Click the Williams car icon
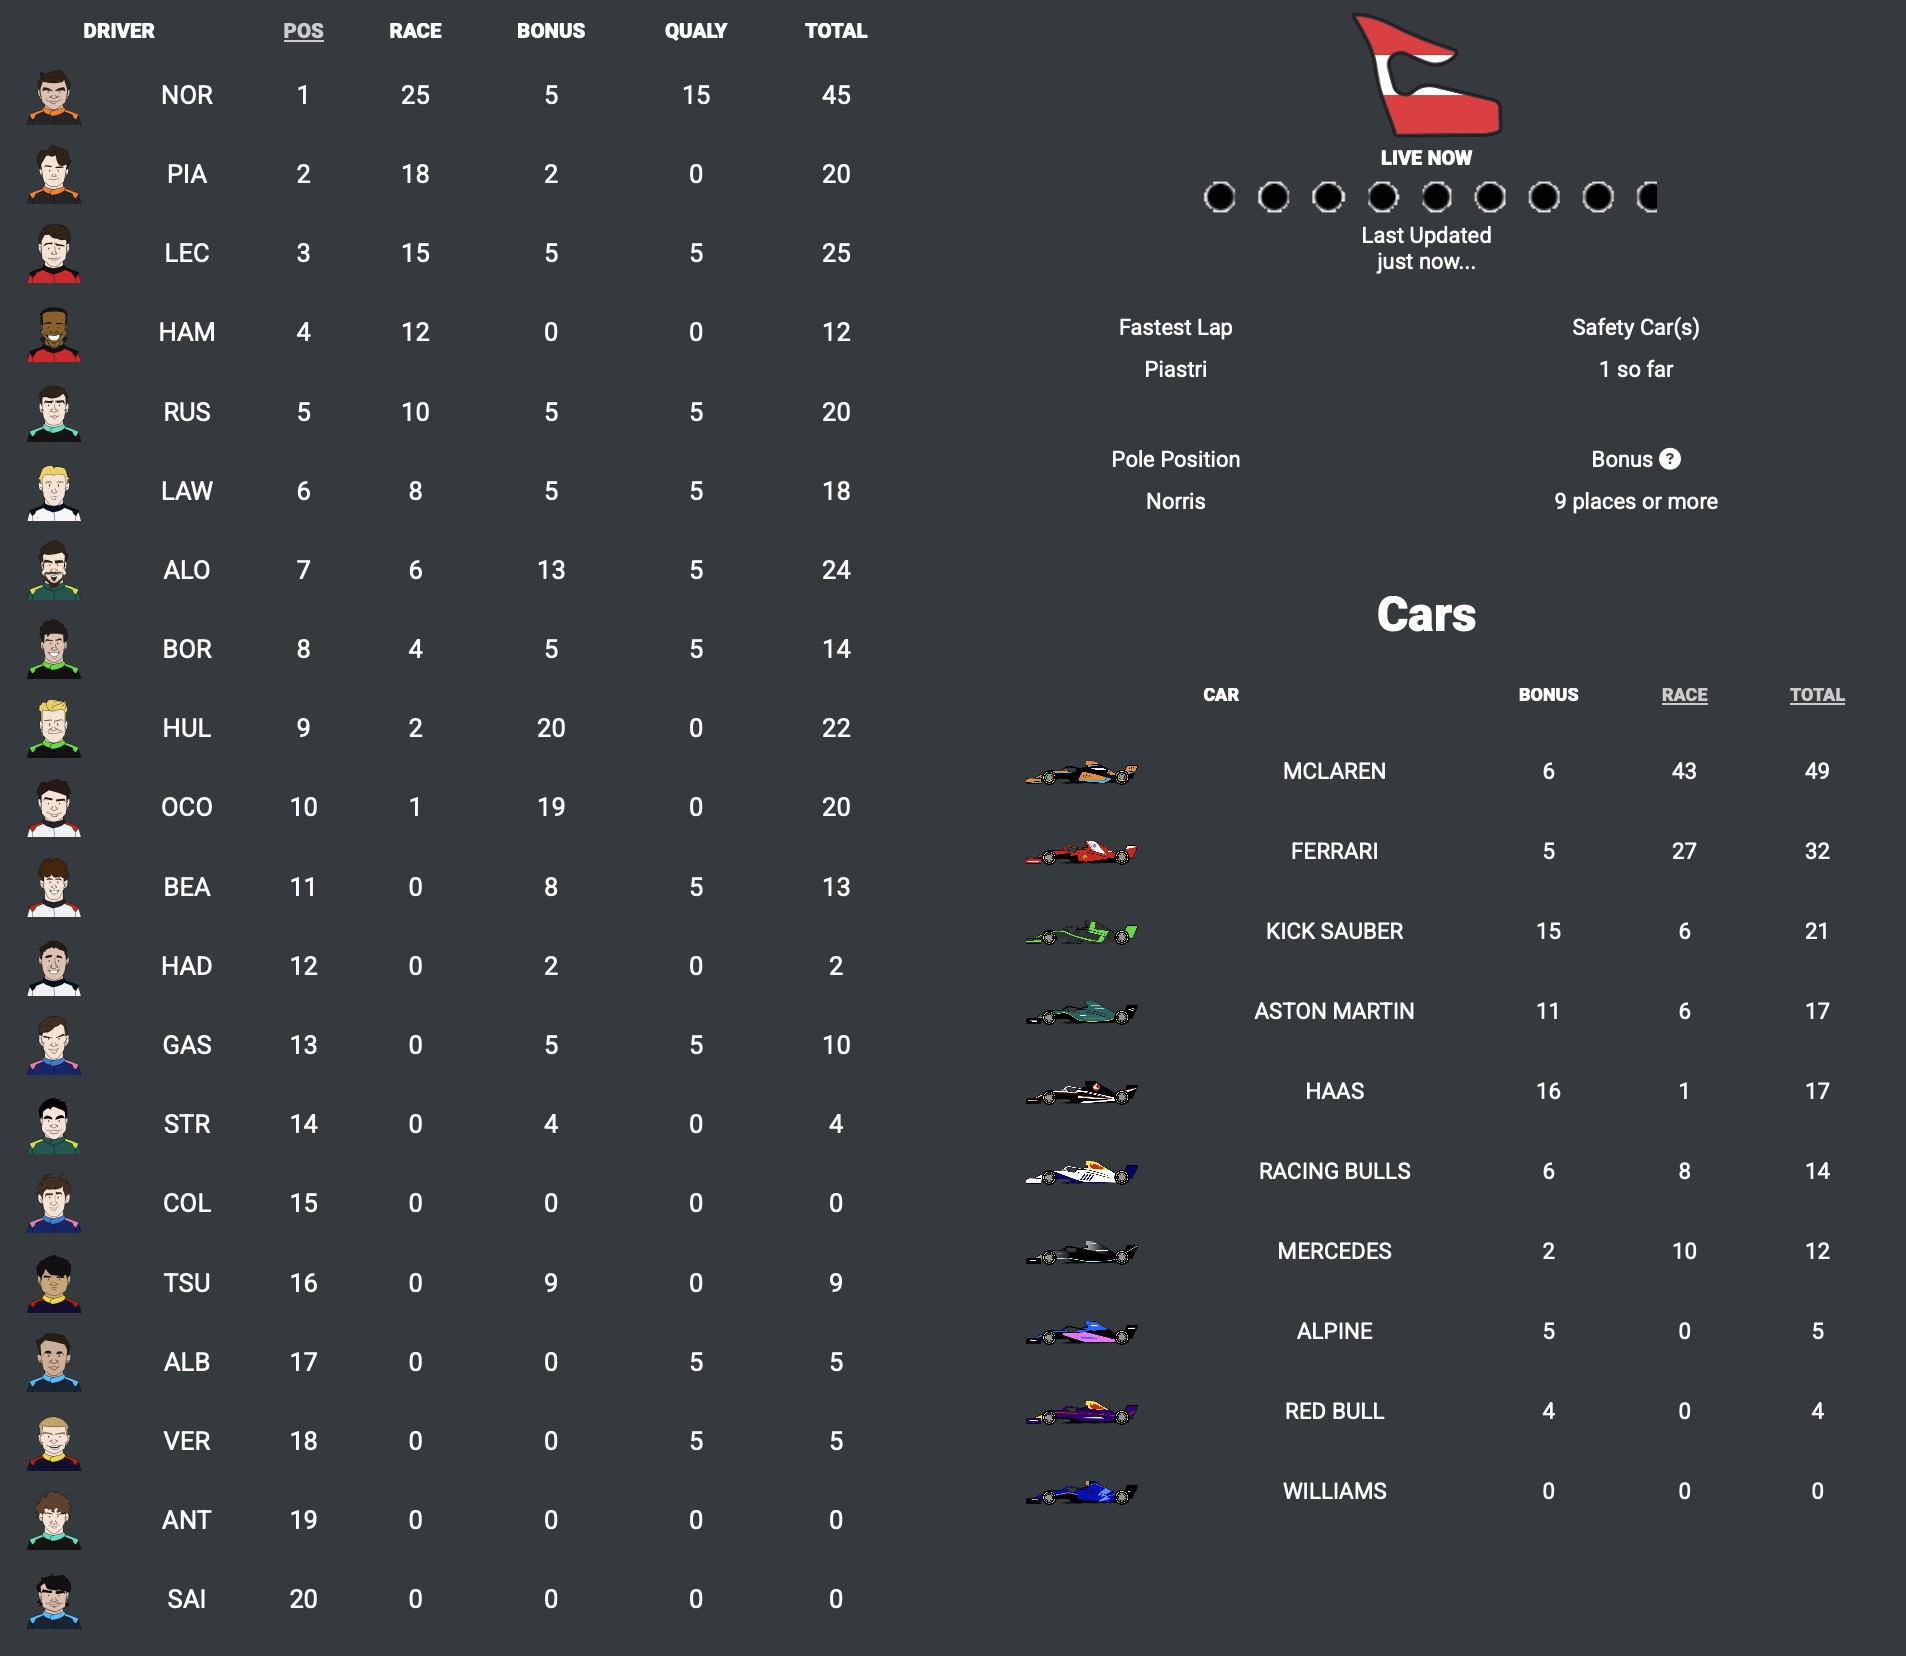Viewport: 1906px width, 1656px height. pyautogui.click(x=1081, y=1493)
